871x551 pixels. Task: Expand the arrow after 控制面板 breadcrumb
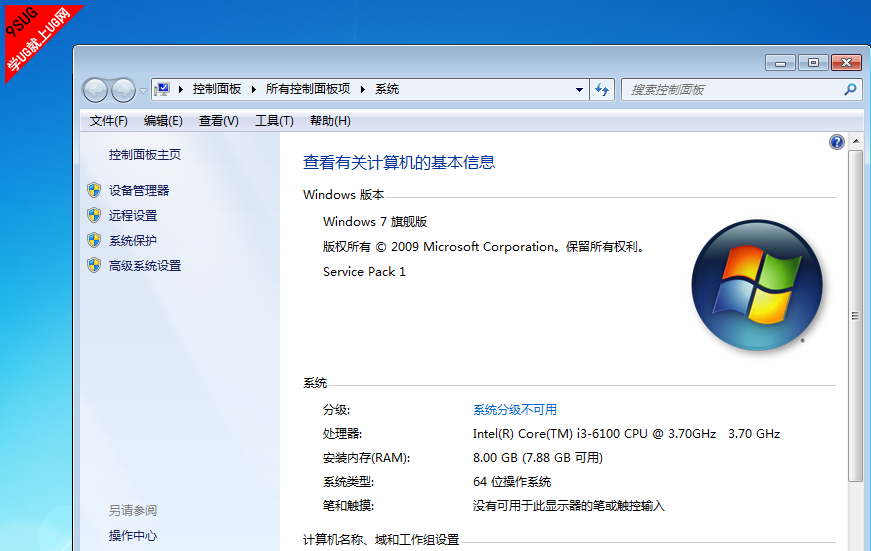tap(254, 89)
